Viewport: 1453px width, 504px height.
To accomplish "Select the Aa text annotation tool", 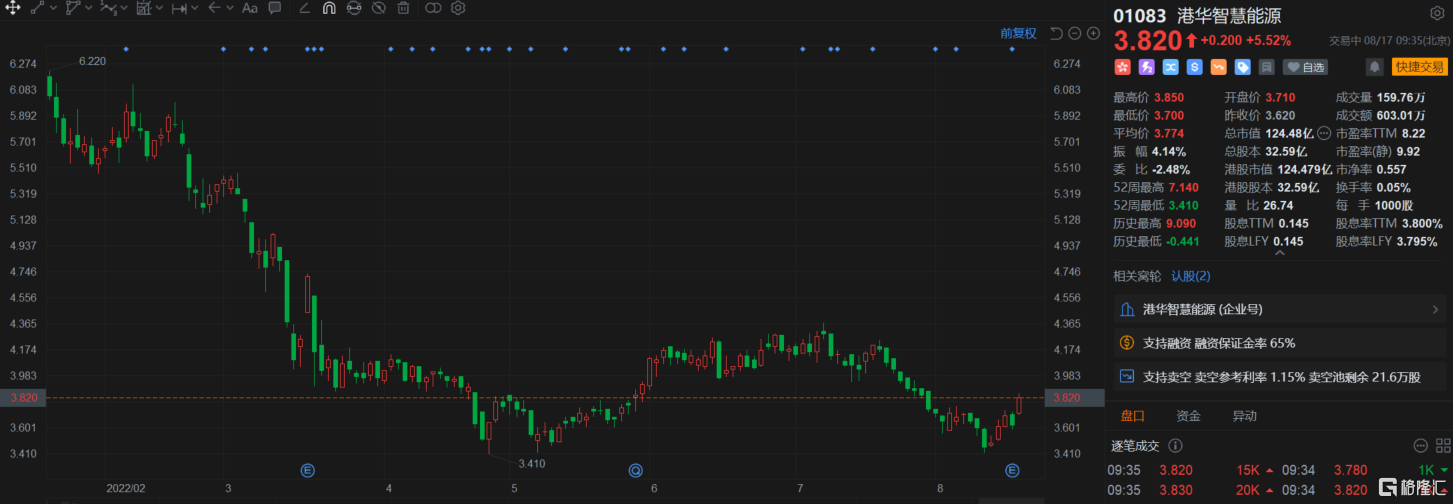I will tap(250, 8).
